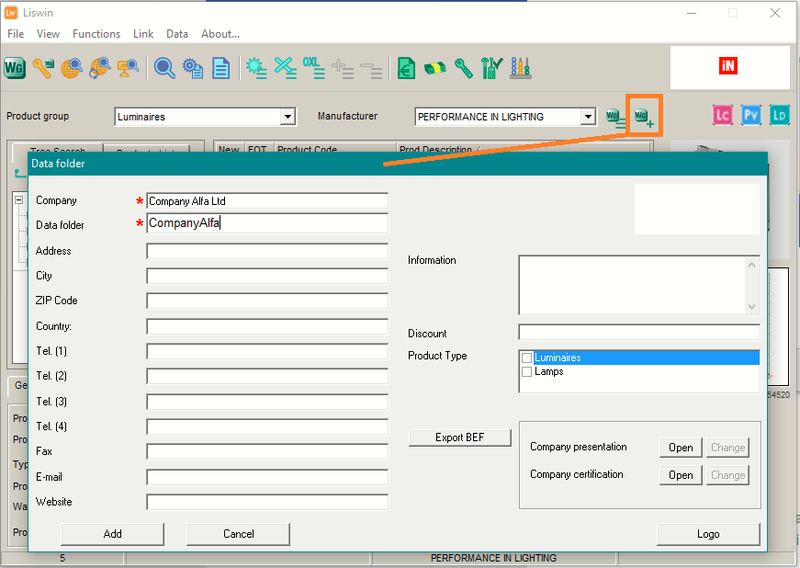Click into the Tel. (1) field

pos(267,352)
